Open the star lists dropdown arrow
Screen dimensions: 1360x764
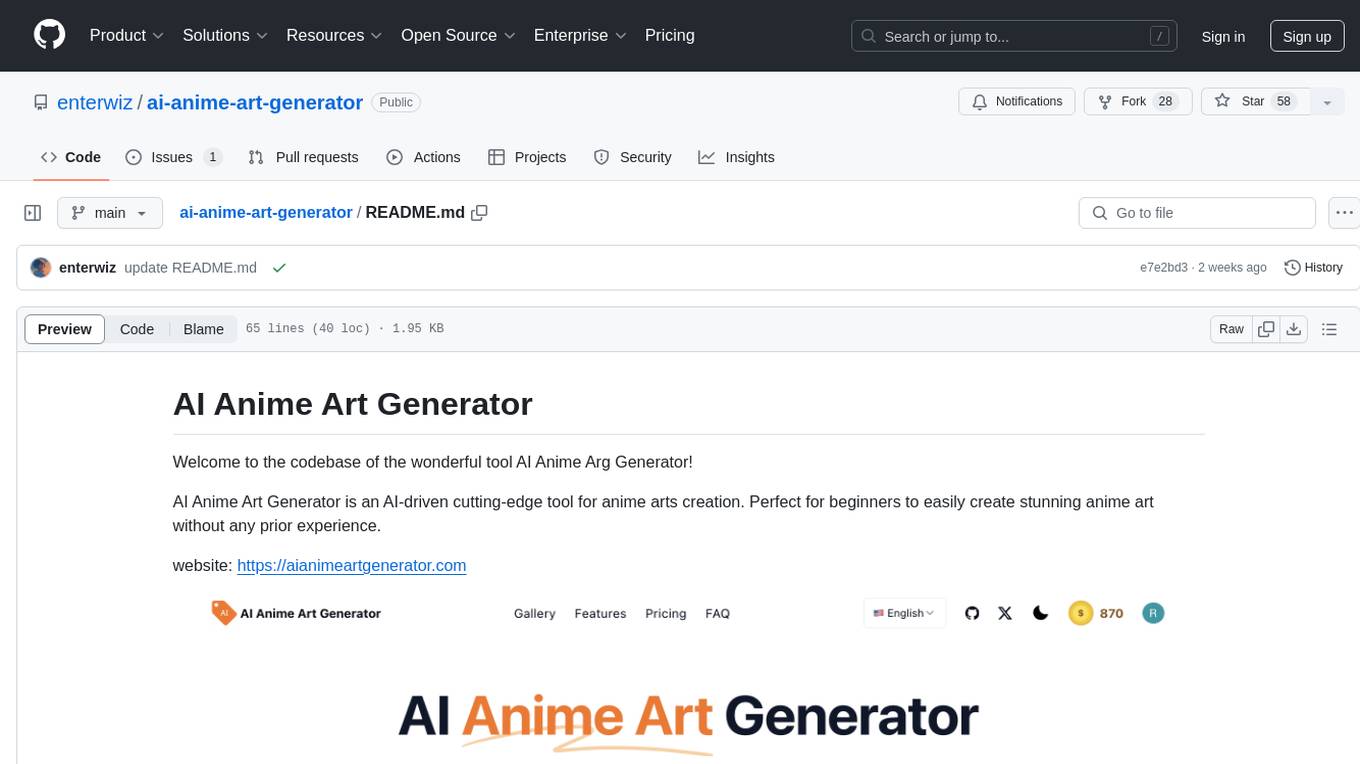pos(1328,102)
